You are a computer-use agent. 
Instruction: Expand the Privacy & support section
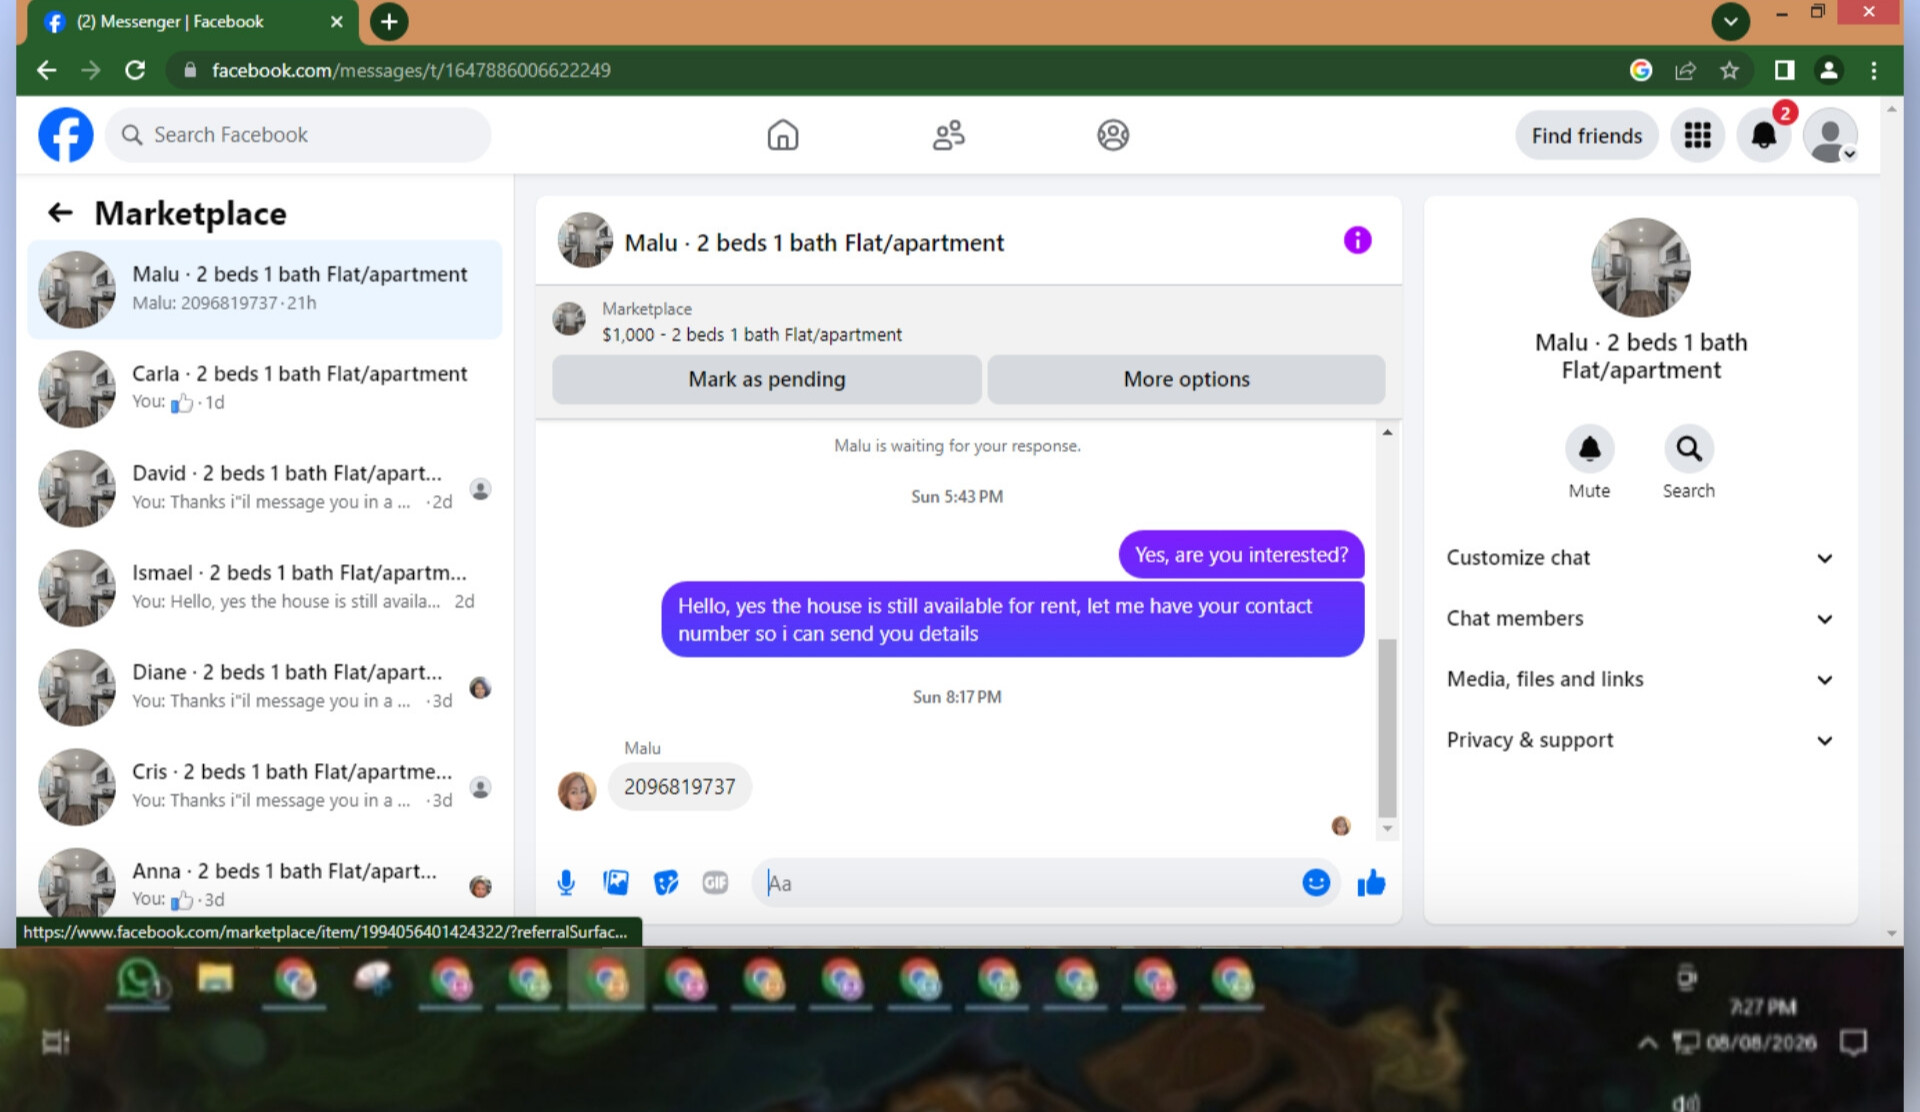pyautogui.click(x=1640, y=741)
